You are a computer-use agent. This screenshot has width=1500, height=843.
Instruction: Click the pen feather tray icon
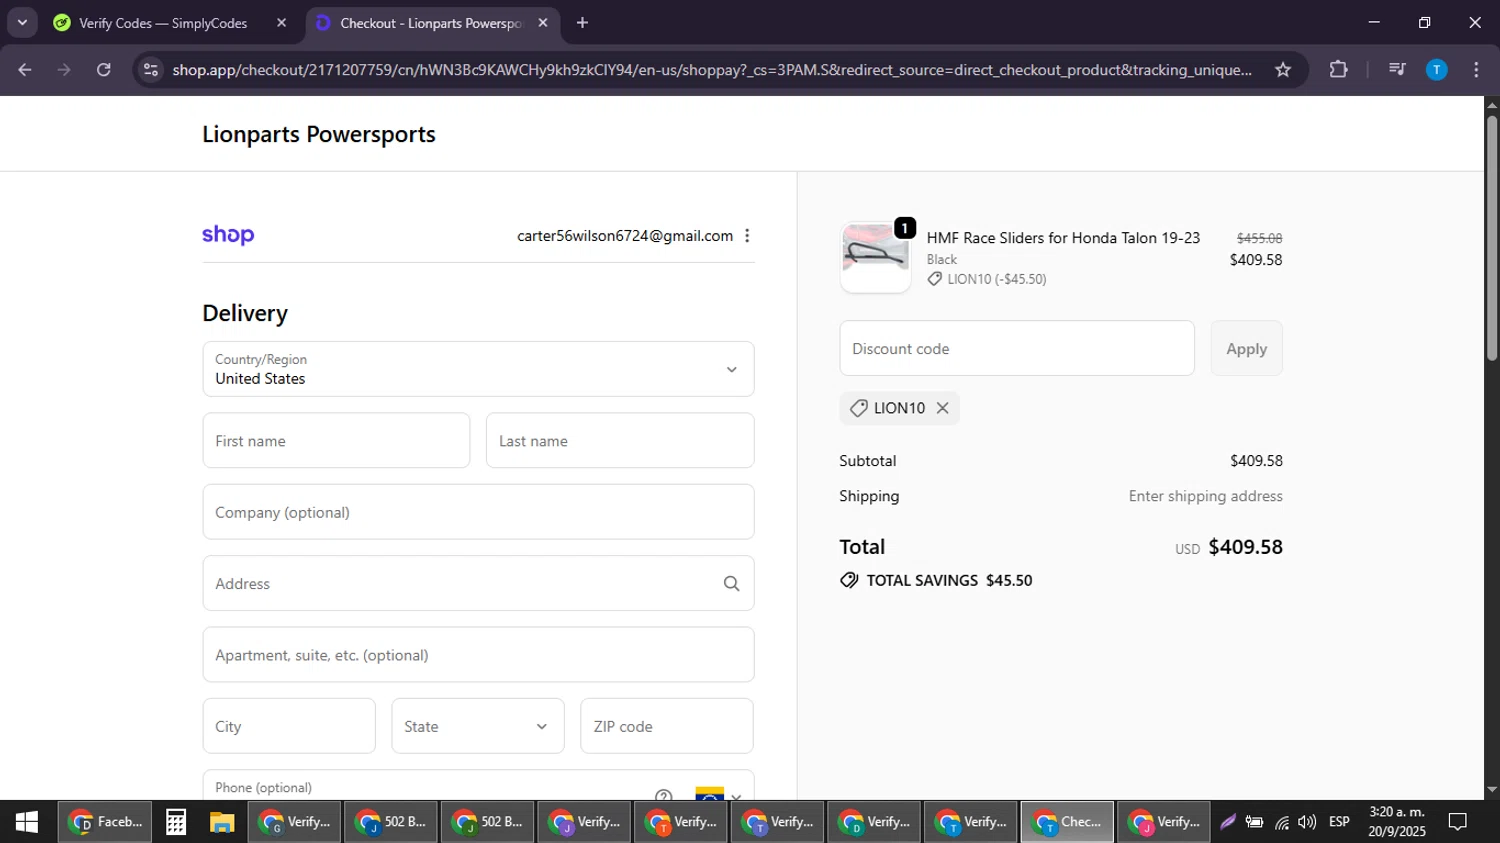coord(1228,822)
